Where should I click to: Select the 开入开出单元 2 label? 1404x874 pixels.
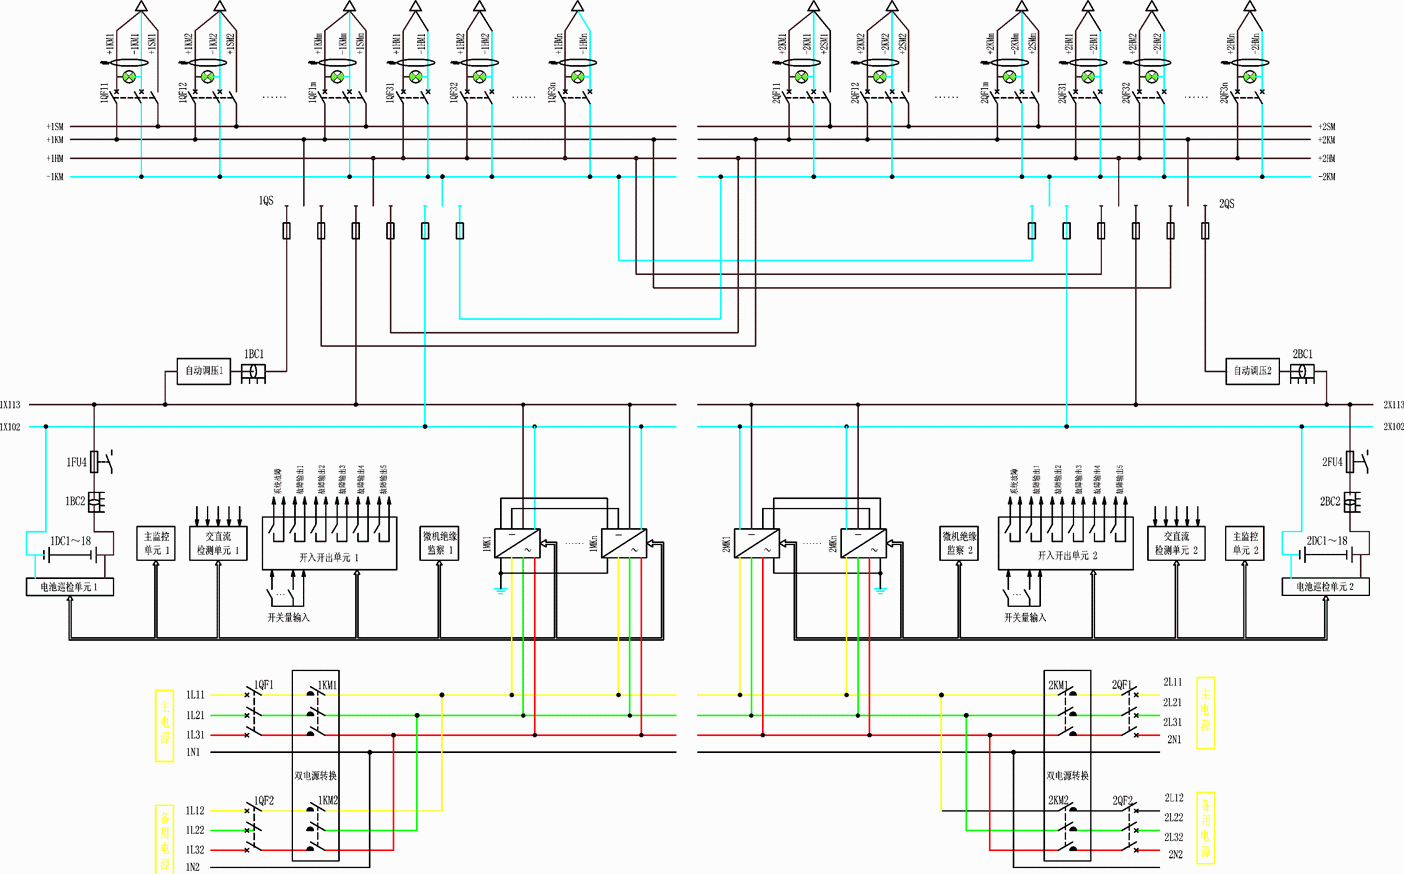[1067, 555]
